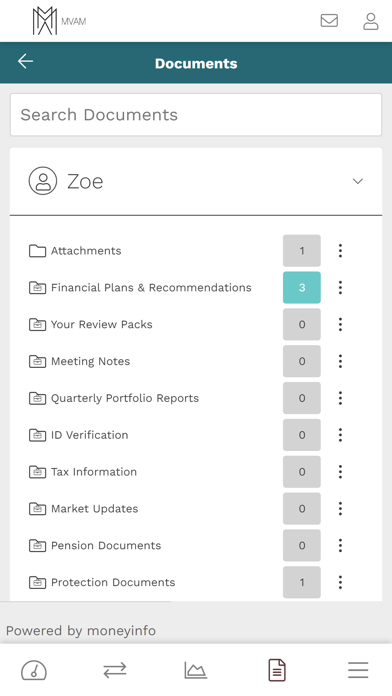Click the highlighted count badge showing 3

click(302, 288)
